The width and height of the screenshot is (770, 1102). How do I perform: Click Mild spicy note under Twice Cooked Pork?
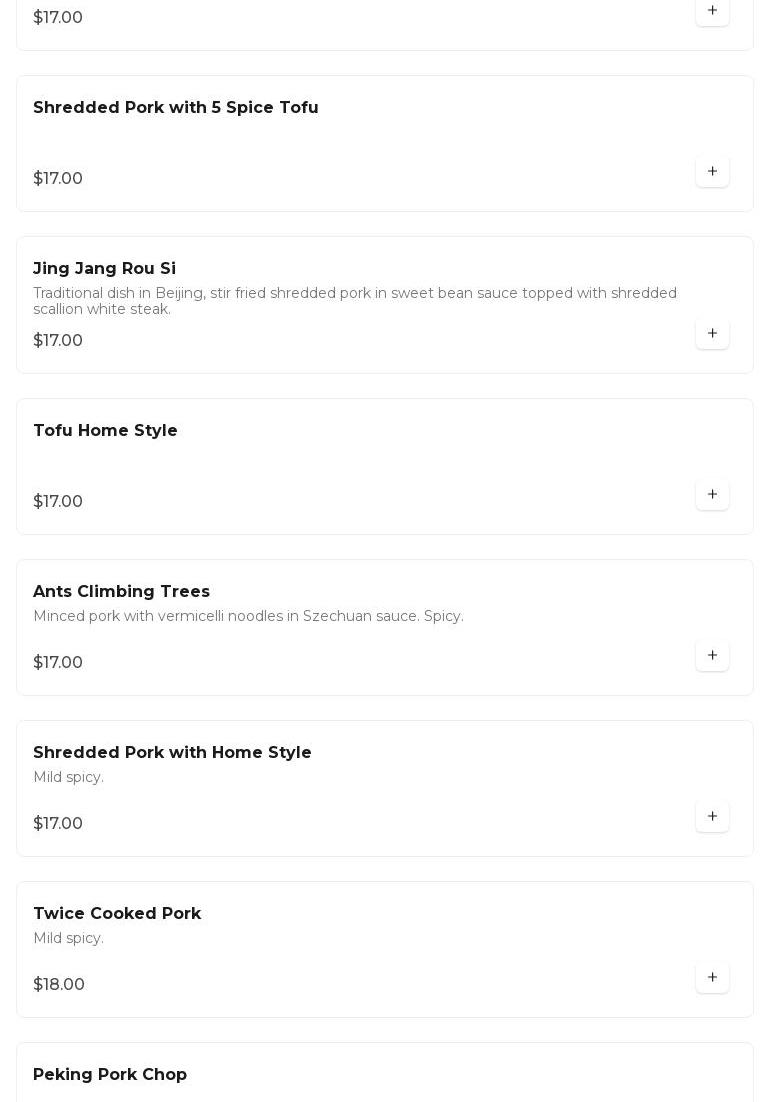(x=68, y=939)
